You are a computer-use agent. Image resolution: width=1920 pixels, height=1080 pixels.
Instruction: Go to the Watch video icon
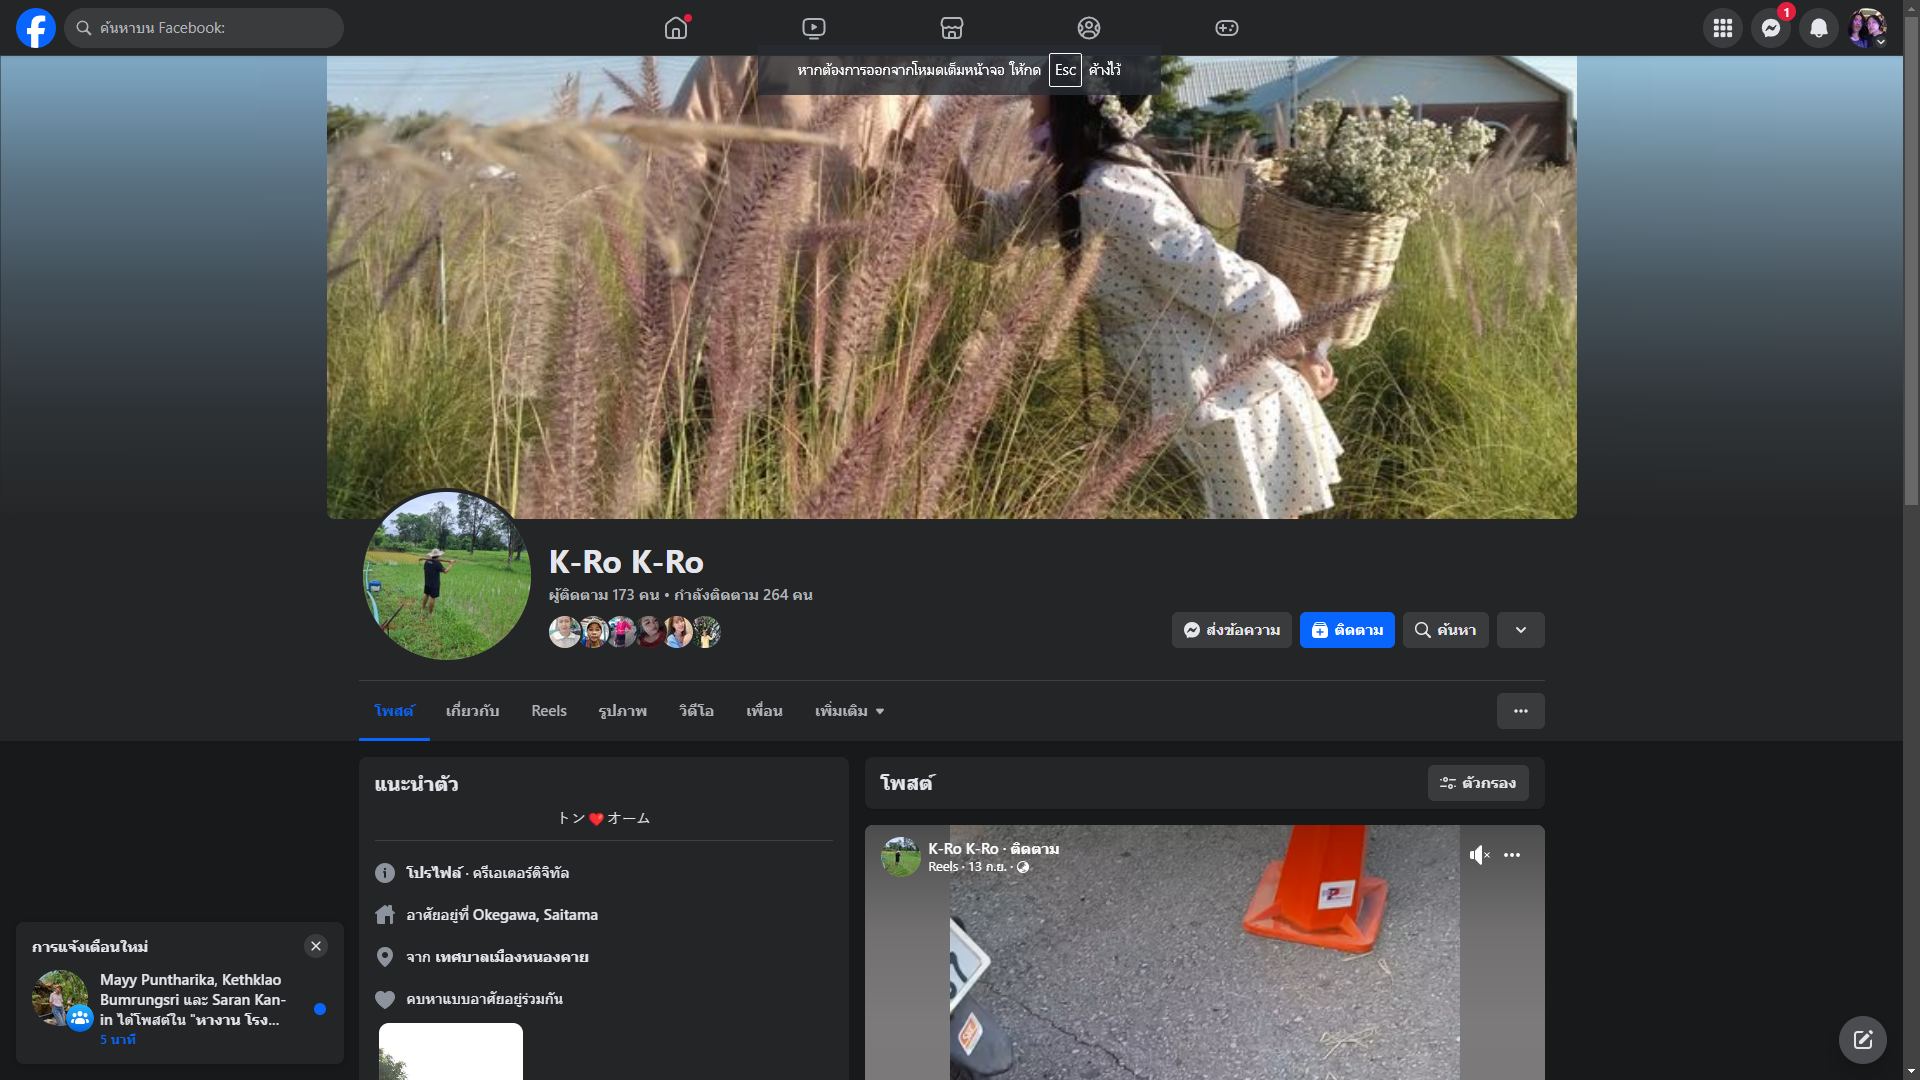pyautogui.click(x=814, y=28)
